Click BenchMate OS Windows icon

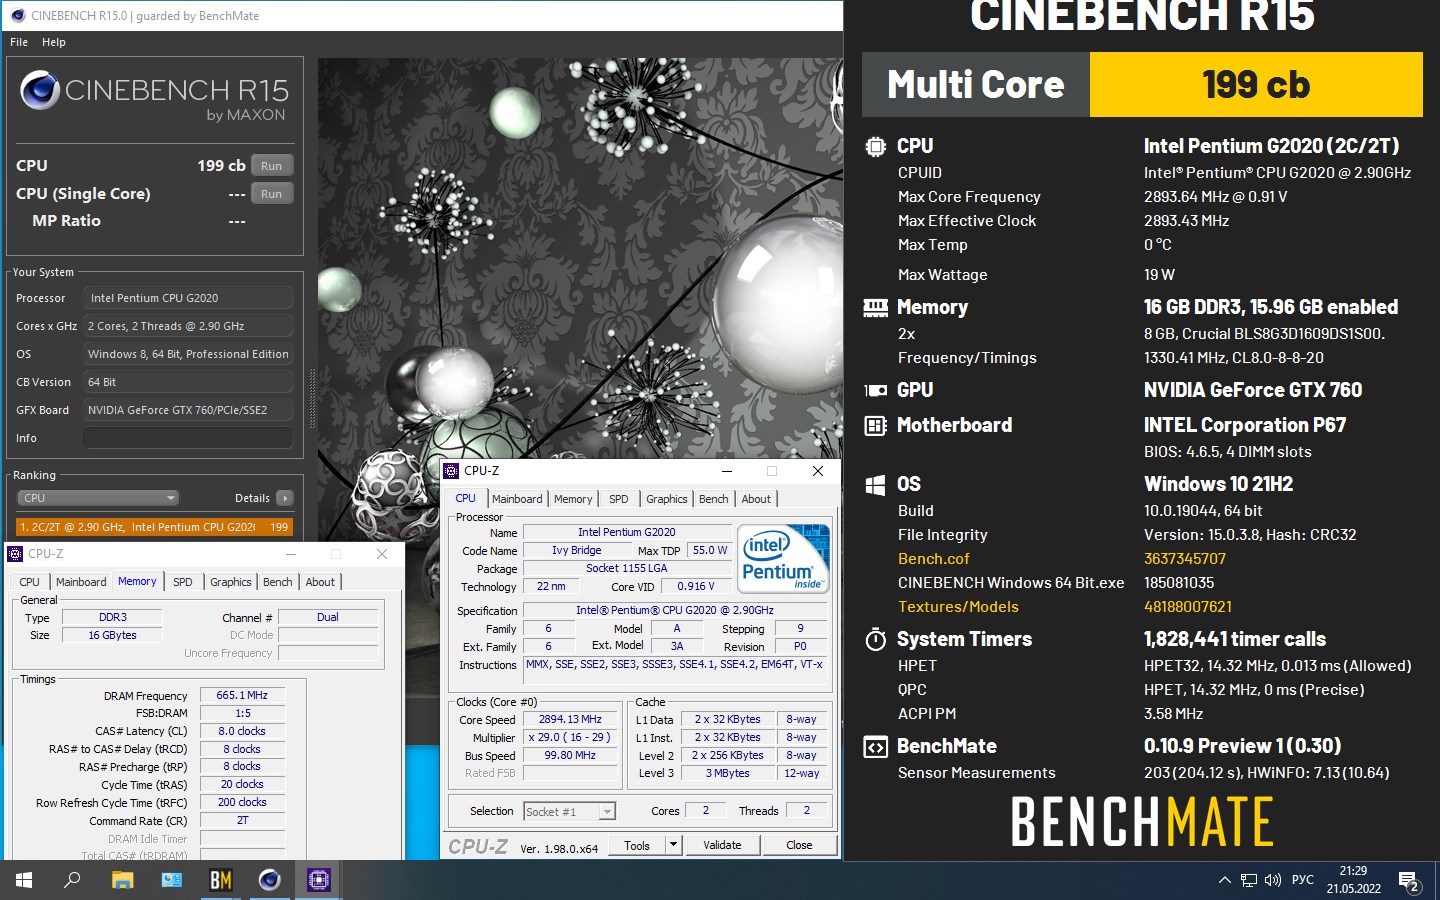[x=875, y=485]
